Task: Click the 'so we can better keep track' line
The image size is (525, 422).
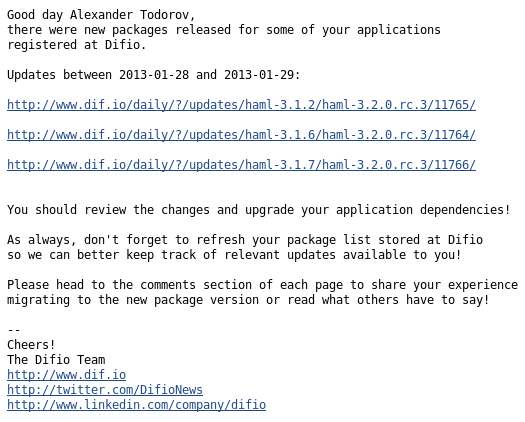Action: (x=234, y=255)
